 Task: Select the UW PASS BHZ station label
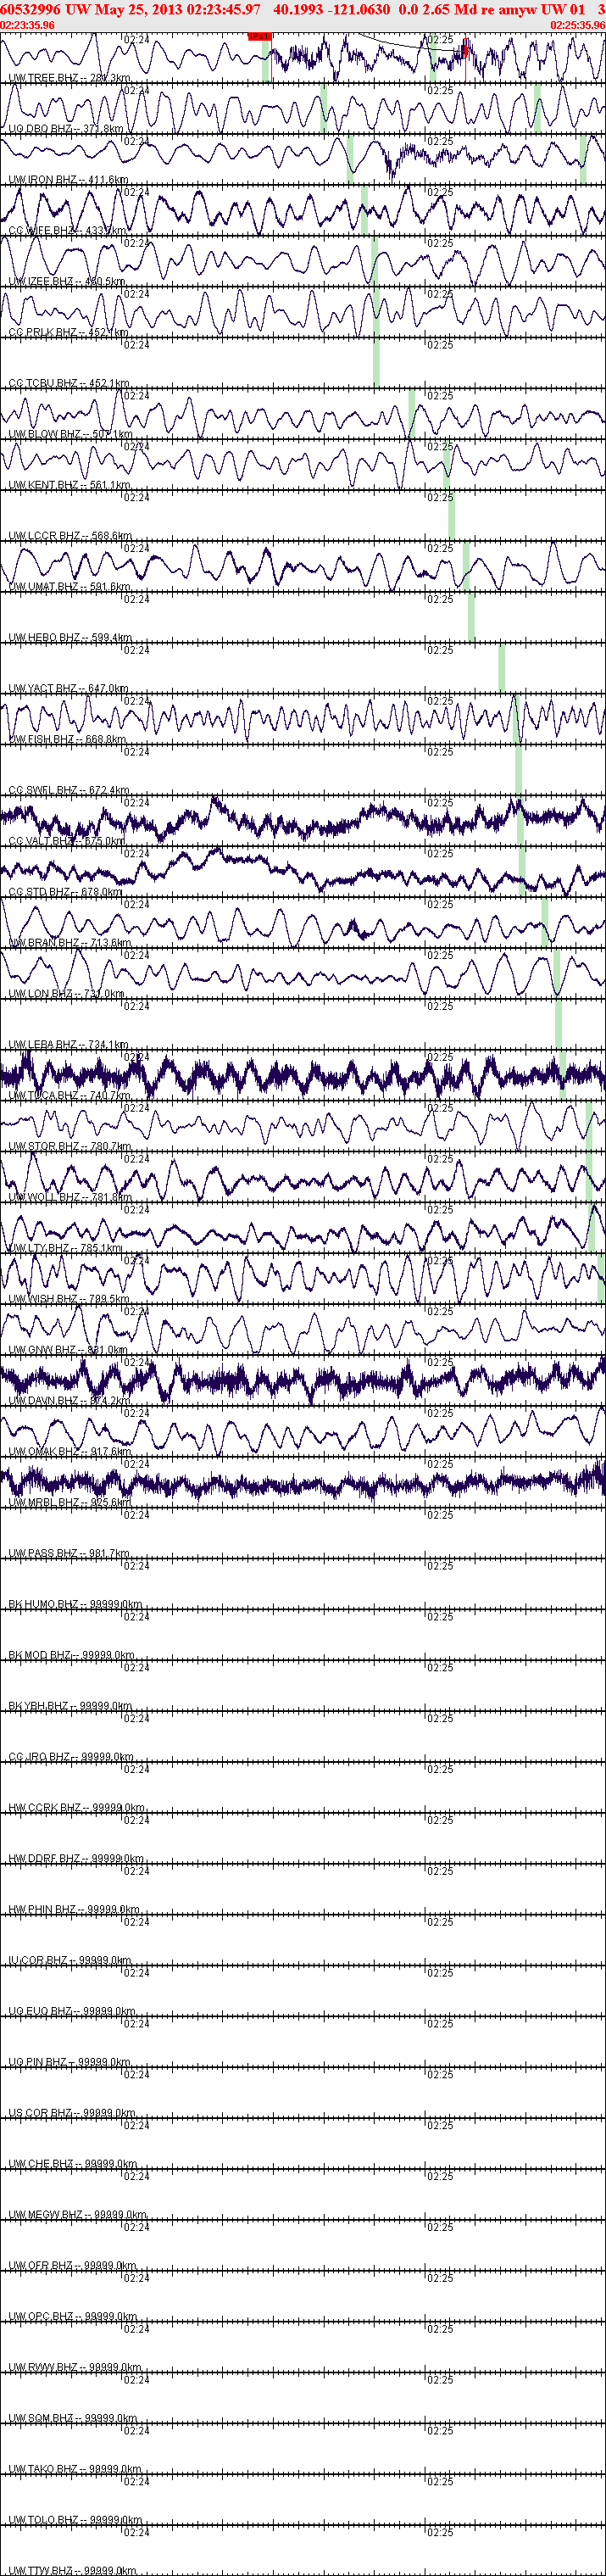coord(70,1554)
